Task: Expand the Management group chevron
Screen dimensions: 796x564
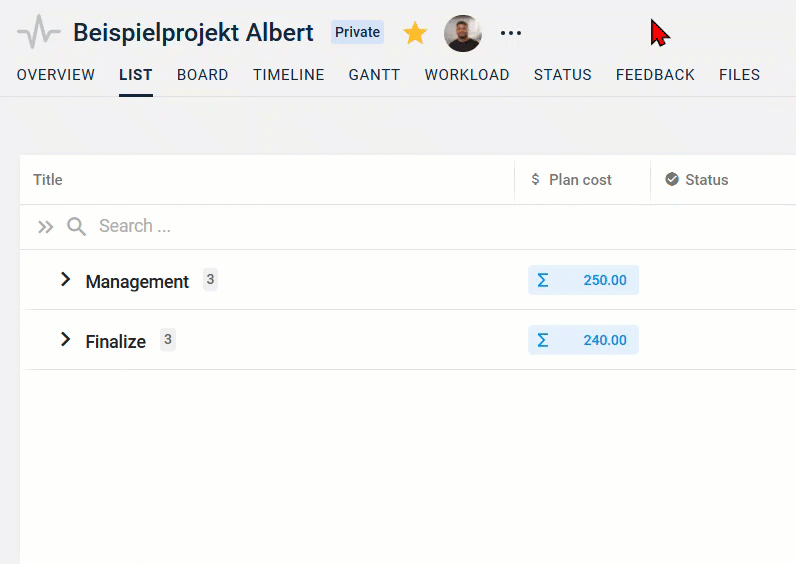Action: pyautogui.click(x=65, y=279)
